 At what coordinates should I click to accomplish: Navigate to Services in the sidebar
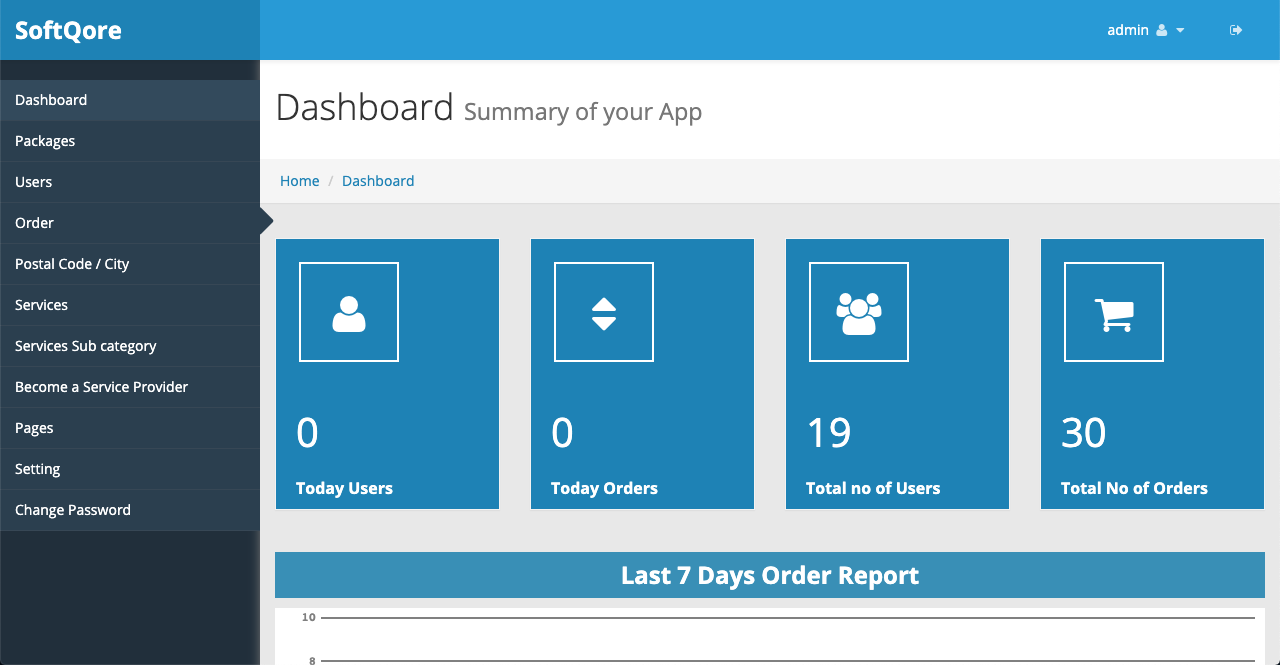click(x=130, y=305)
